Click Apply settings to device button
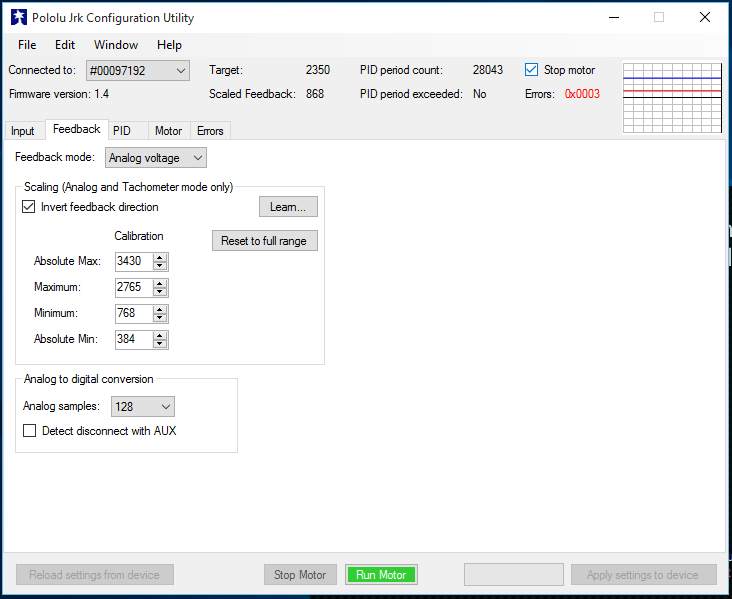 tap(643, 575)
